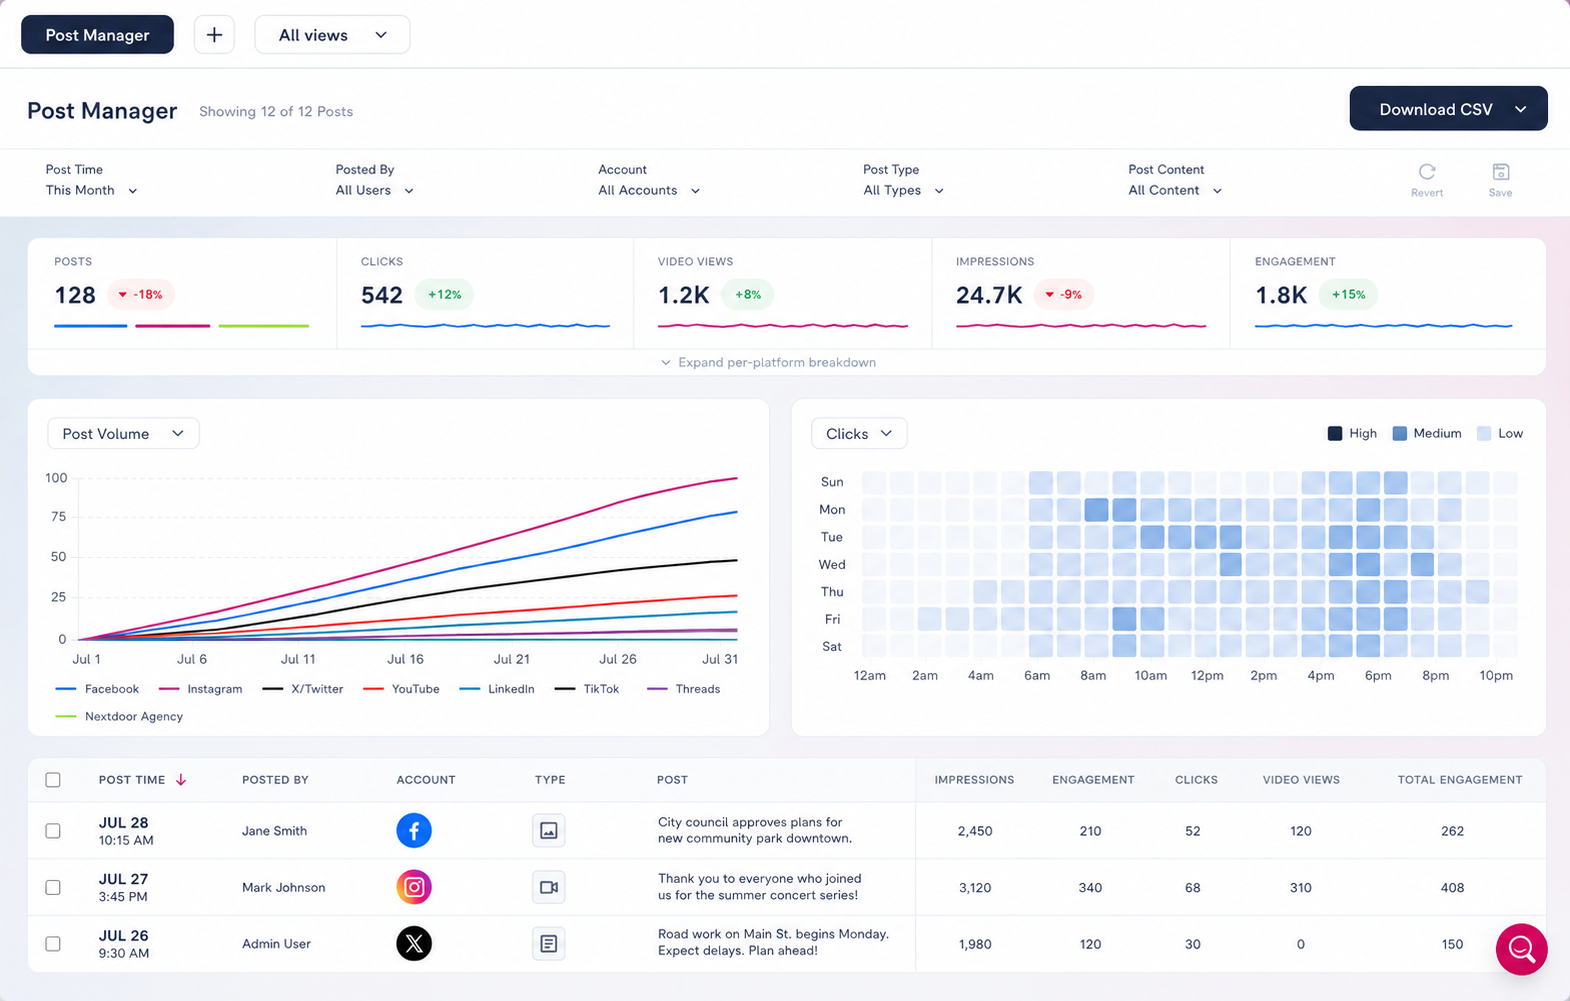This screenshot has width=1570, height=1001.
Task: Check the Jul 28 post row checkbox
Action: point(53,831)
